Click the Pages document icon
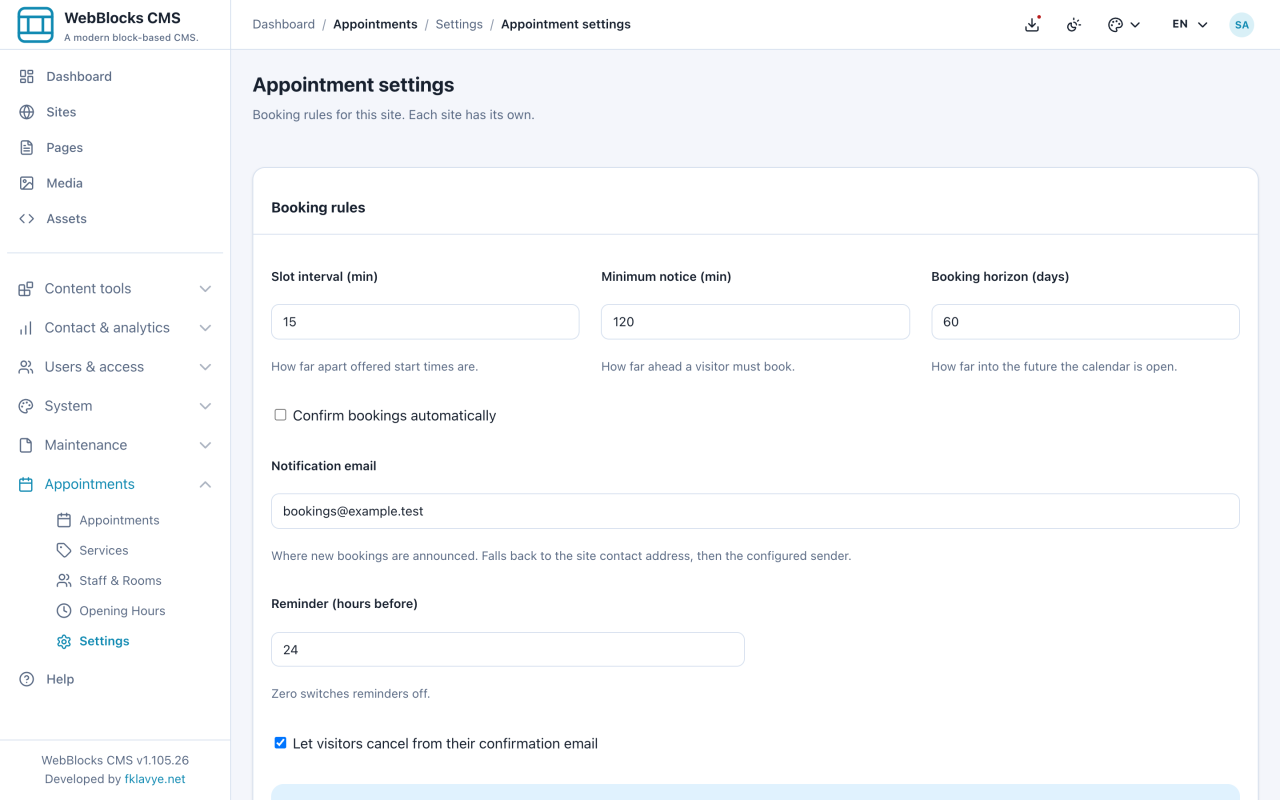 point(27,148)
